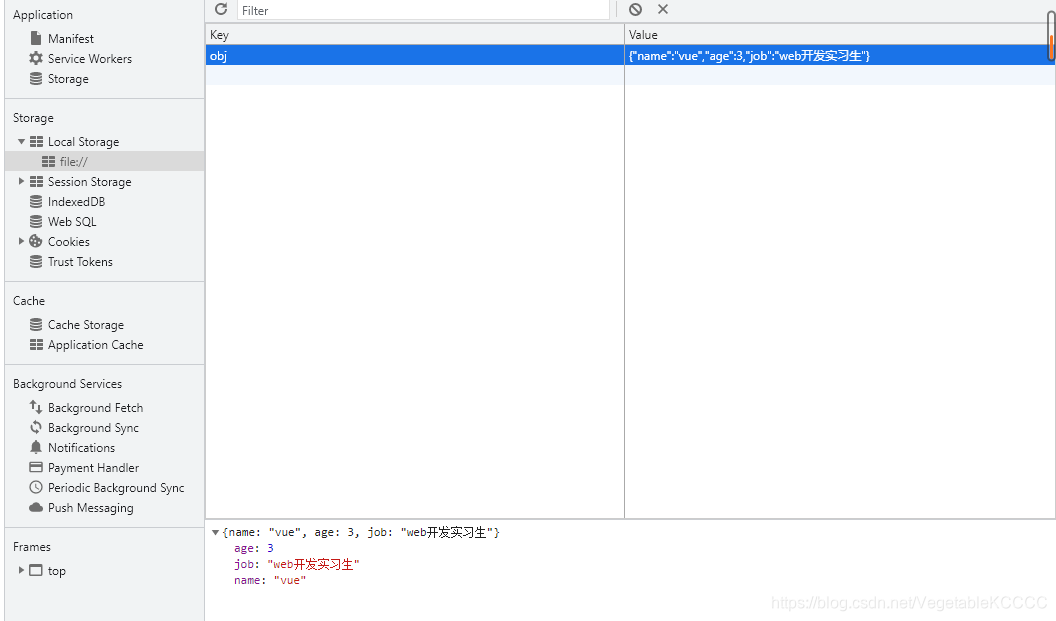Select the obj key cell

pos(415,55)
